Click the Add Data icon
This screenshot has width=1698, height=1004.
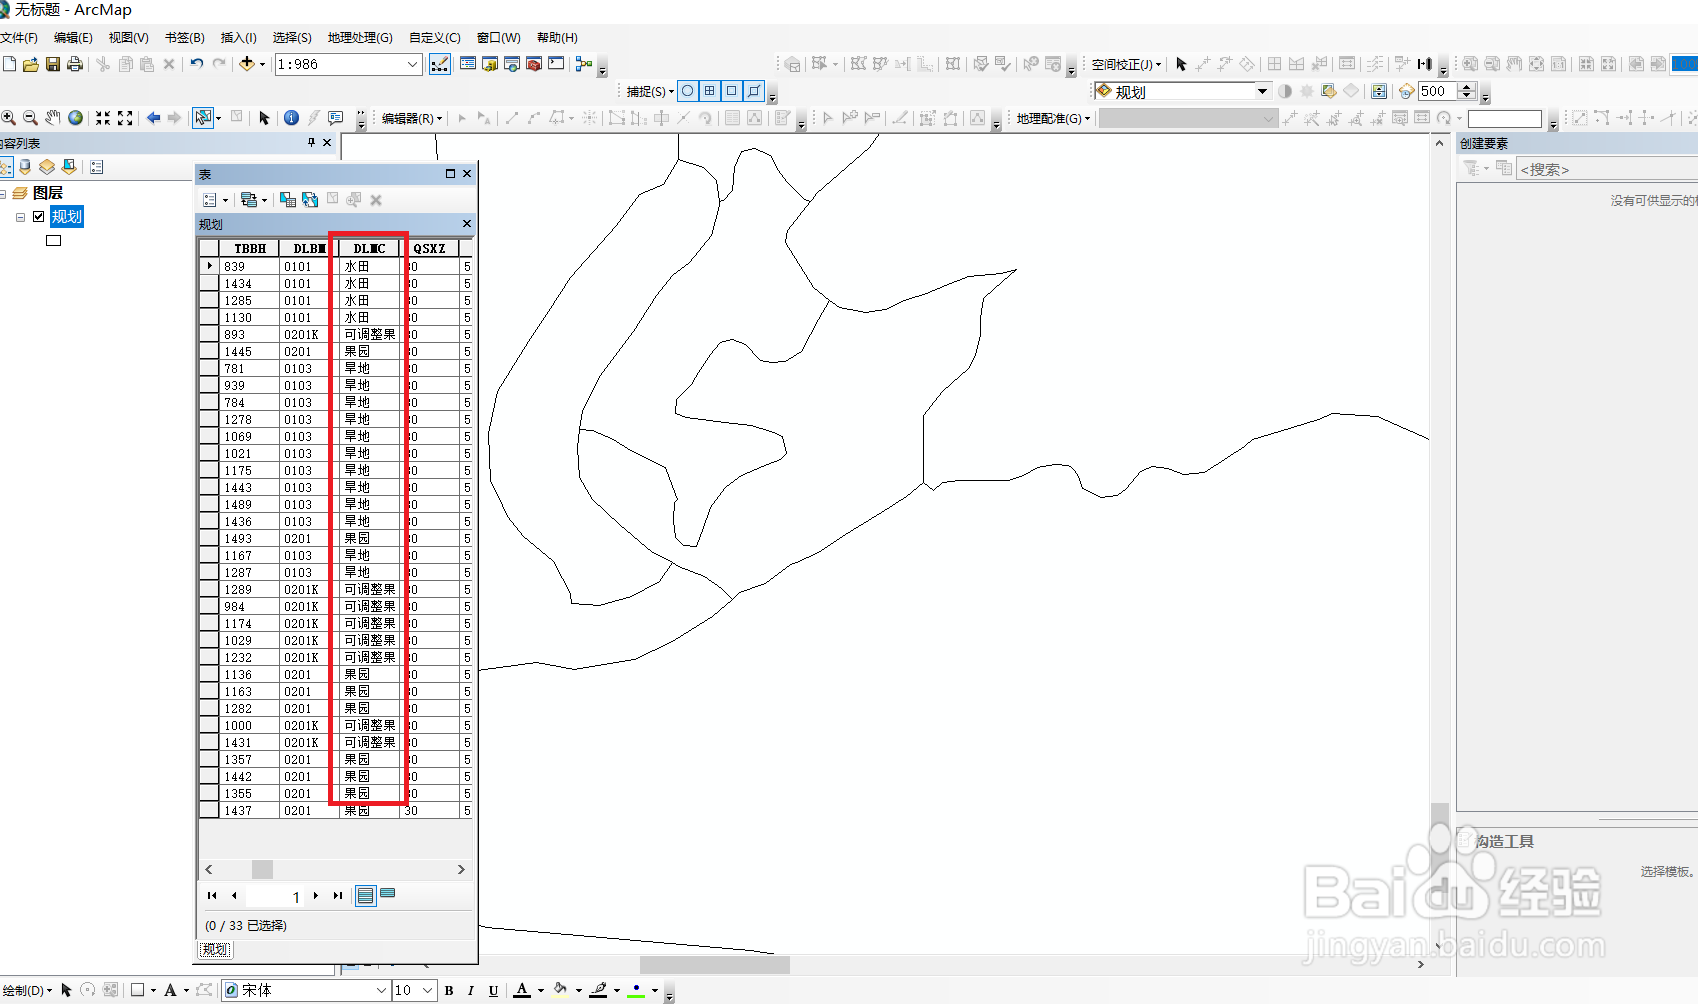click(x=249, y=64)
